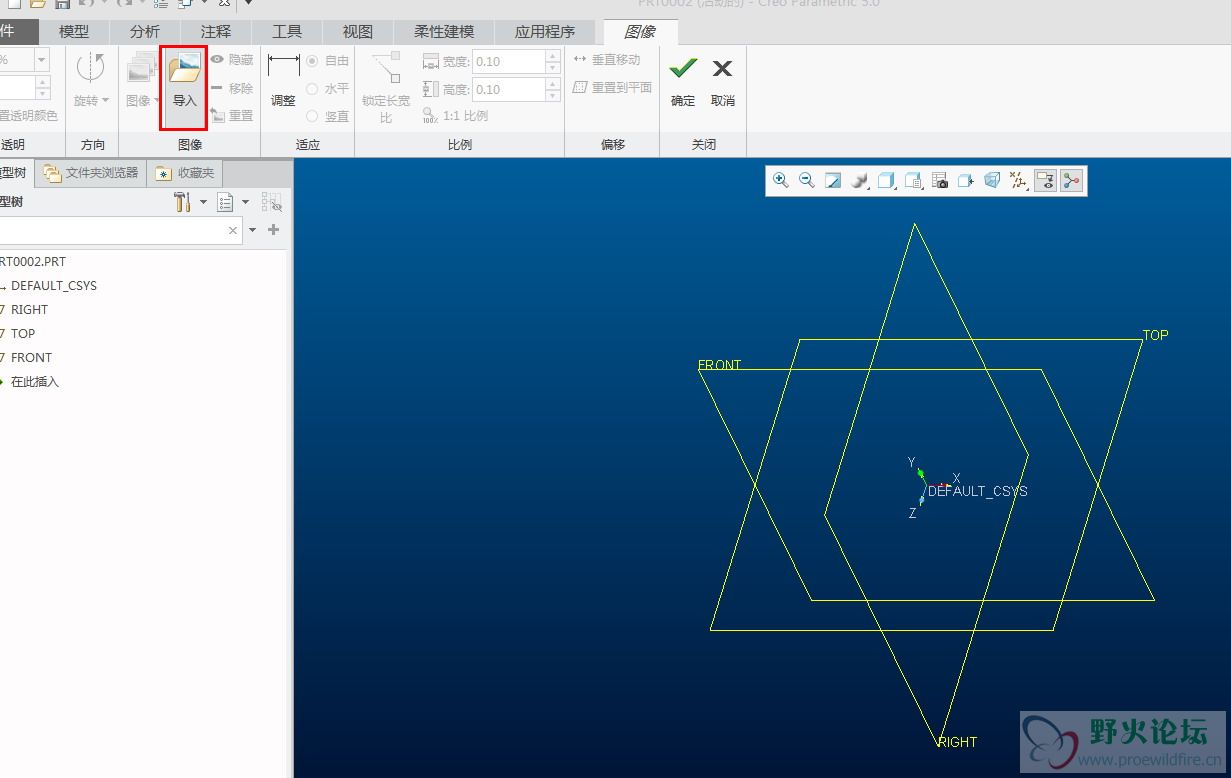Click the 宽度 width input field
Viewport: 1231px width, 778px height.
[x=508, y=62]
